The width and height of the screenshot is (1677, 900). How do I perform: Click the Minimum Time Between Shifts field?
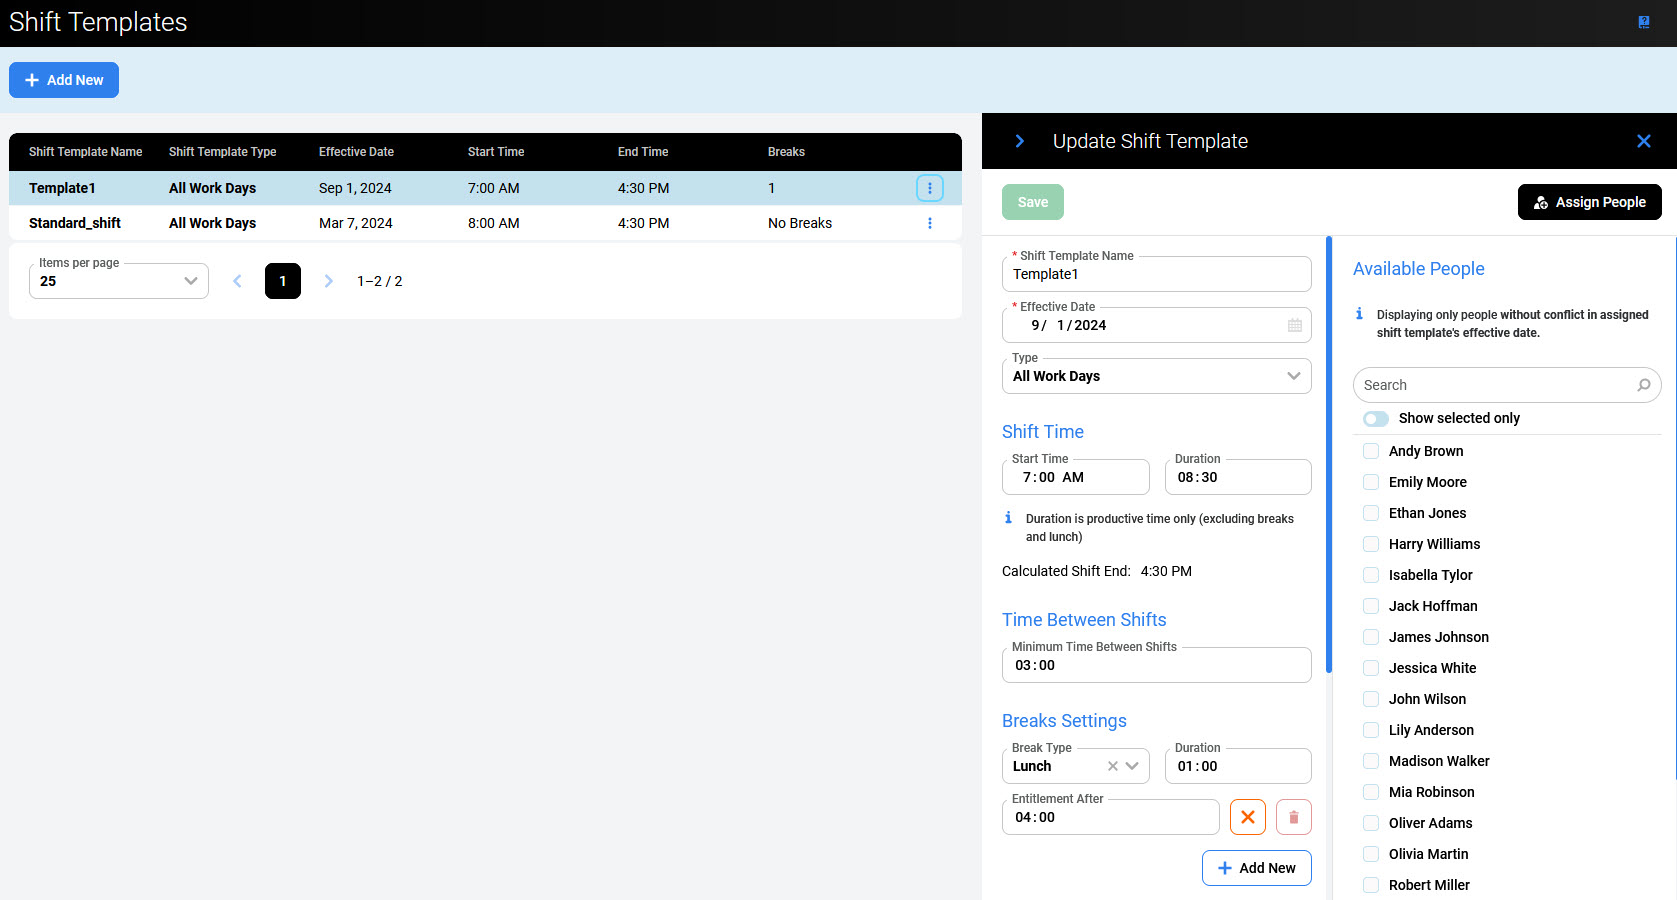point(1156,665)
